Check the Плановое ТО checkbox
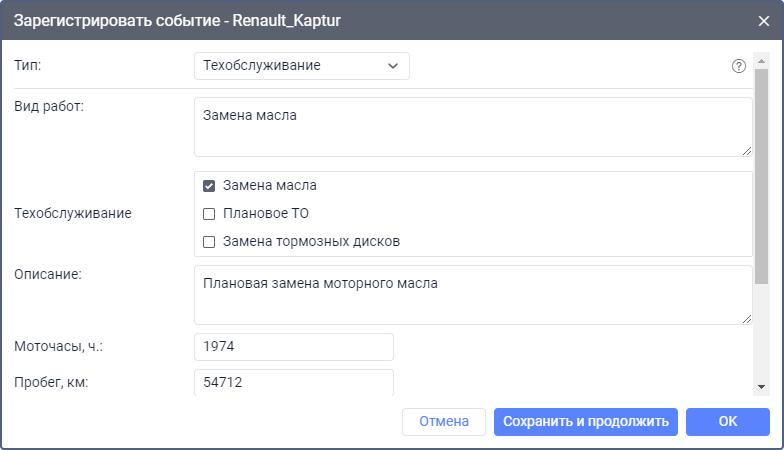The height and width of the screenshot is (450, 784). [x=209, y=214]
